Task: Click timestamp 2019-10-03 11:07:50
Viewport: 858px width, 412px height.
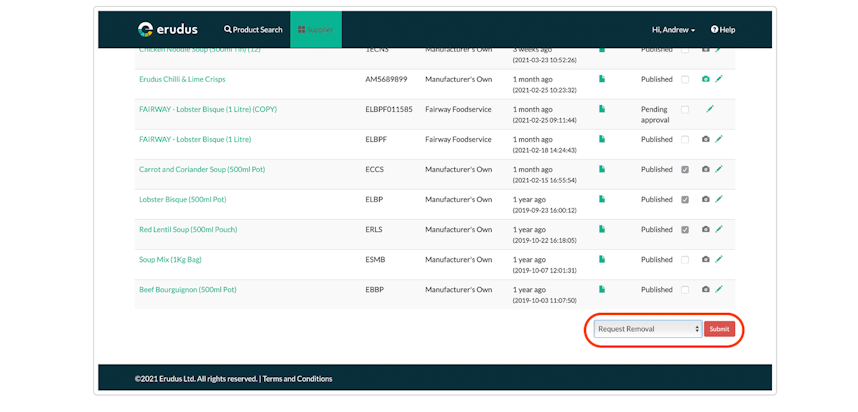Action: click(x=544, y=300)
